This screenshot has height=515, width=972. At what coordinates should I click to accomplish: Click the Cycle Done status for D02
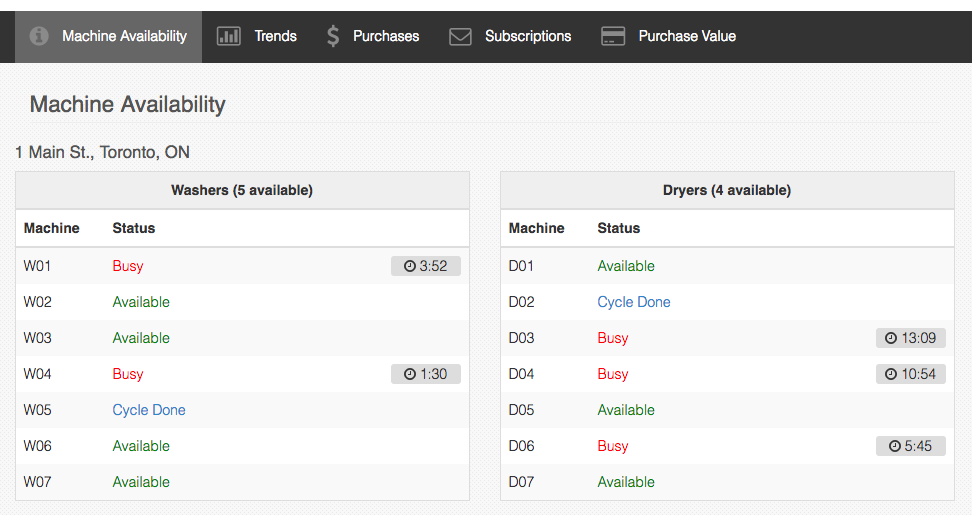[x=634, y=302]
